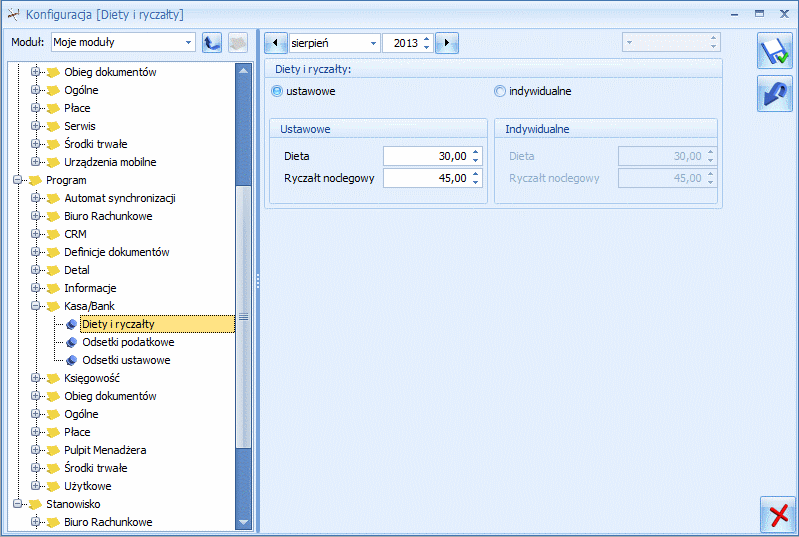The image size is (799, 537).
Task: Click the tree scrollbar down arrow
Action: pos(244,522)
